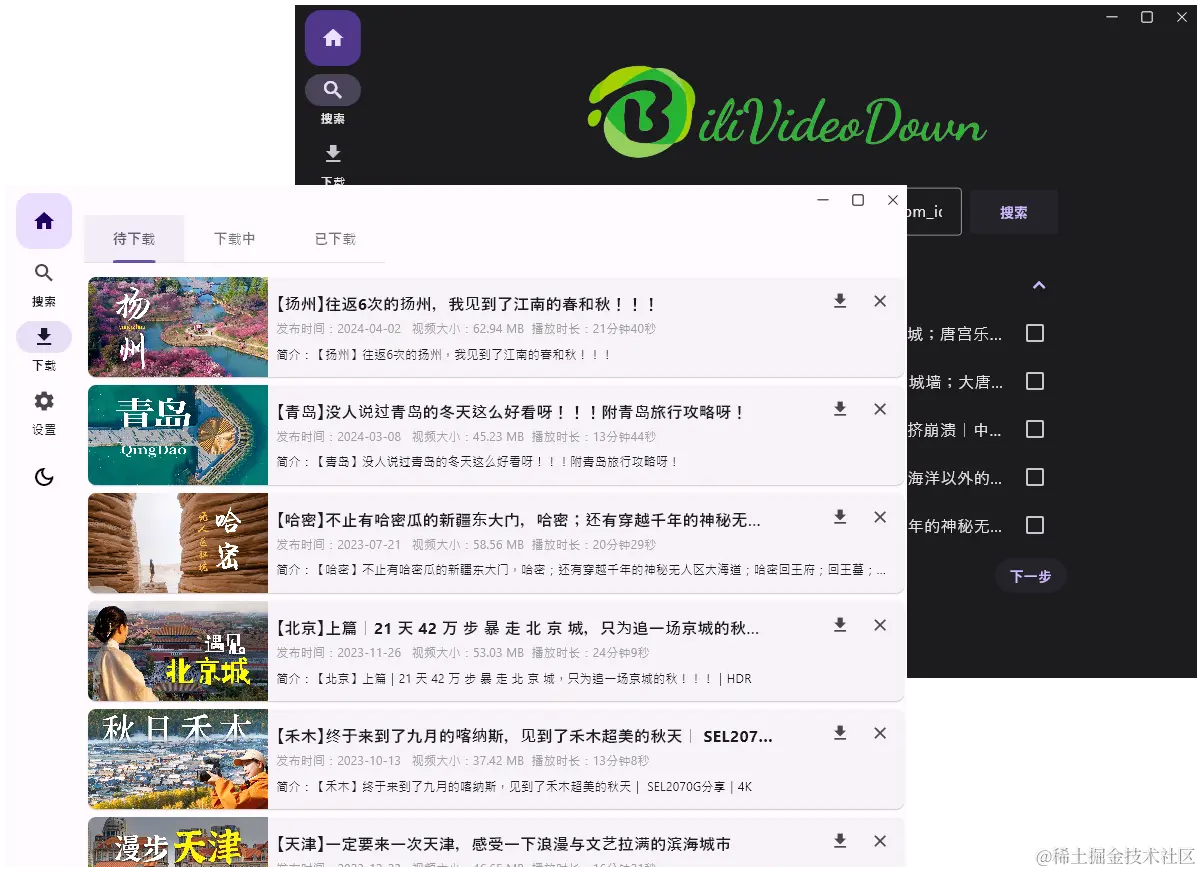Click 发布时间：2024-04-02 text
Image resolution: width=1202 pixels, height=873 pixels.
[339, 329]
